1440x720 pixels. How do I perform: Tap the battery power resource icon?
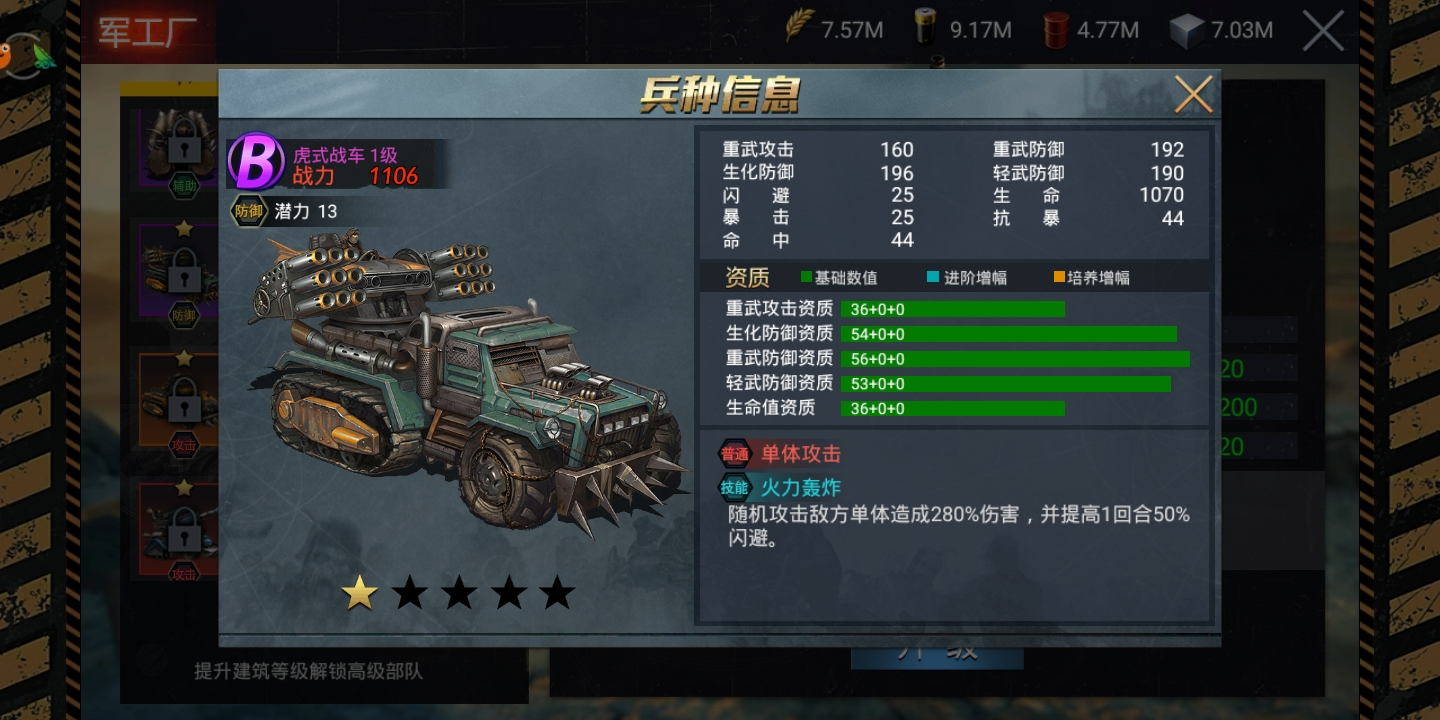click(925, 28)
